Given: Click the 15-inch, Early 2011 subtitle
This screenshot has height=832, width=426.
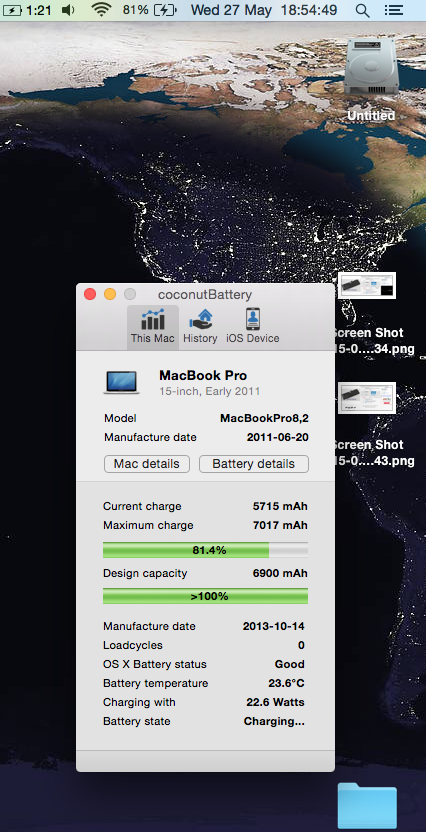Looking at the screenshot, I should pyautogui.click(x=210, y=392).
